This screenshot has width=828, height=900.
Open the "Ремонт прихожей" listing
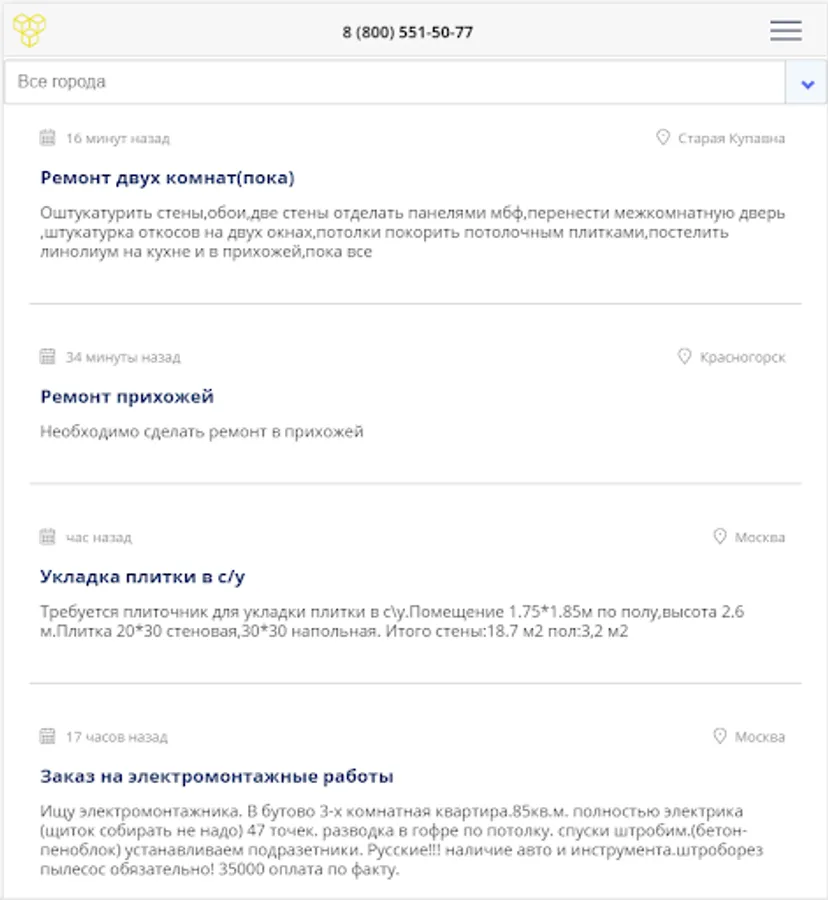point(127,397)
